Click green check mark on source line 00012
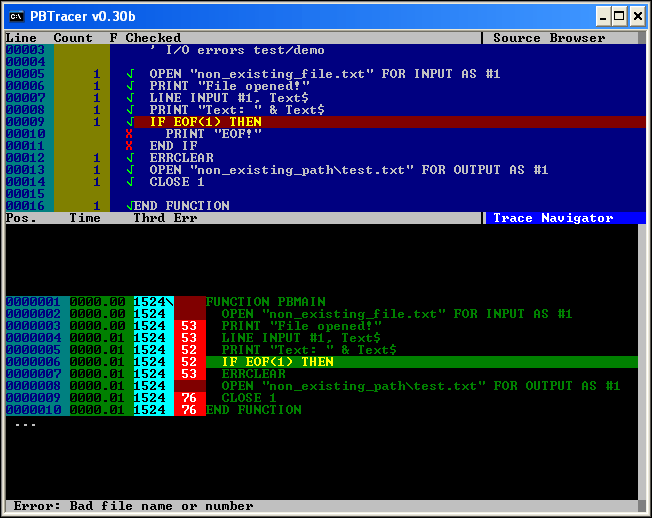This screenshot has height=518, width=652. click(130, 158)
